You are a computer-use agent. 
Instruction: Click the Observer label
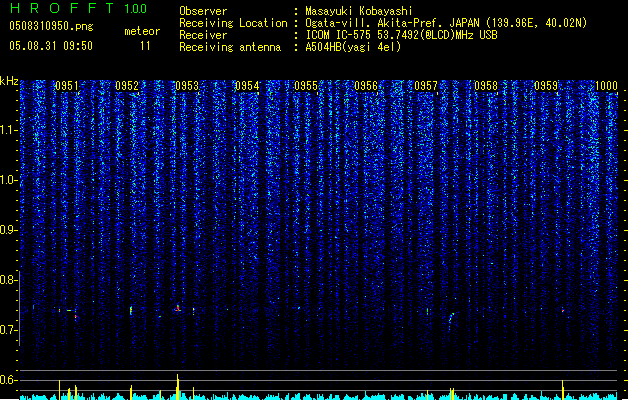(203, 11)
